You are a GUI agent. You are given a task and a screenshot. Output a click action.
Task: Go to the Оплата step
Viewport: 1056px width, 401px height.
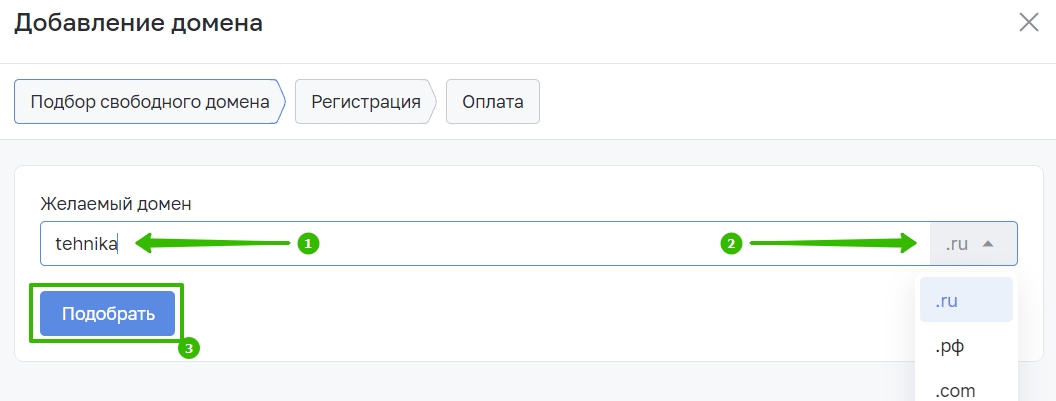point(493,102)
